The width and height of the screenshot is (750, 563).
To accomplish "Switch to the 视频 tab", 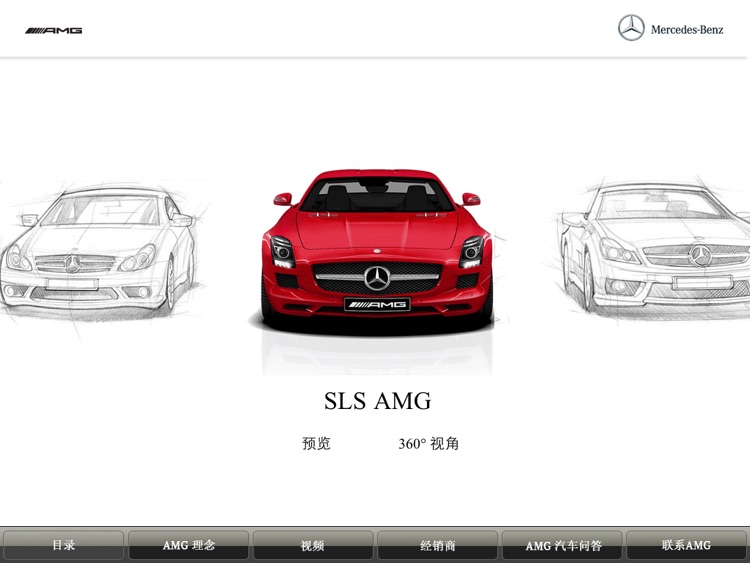I will (313, 545).
